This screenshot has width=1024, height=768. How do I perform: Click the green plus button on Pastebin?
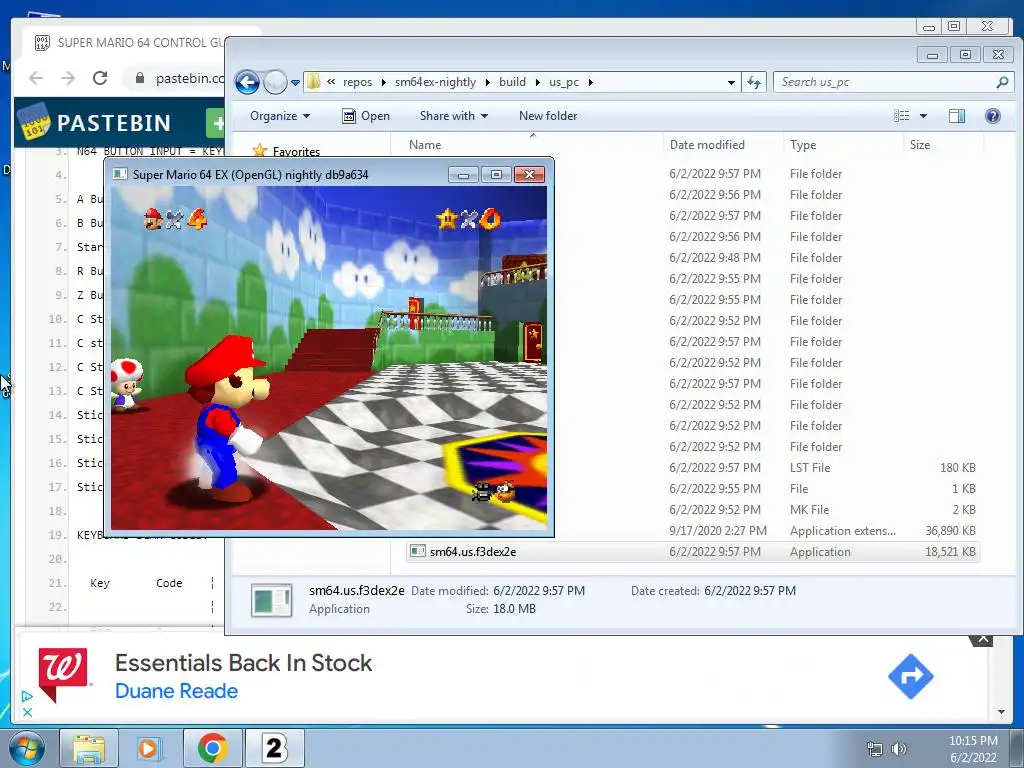pyautogui.click(x=216, y=123)
